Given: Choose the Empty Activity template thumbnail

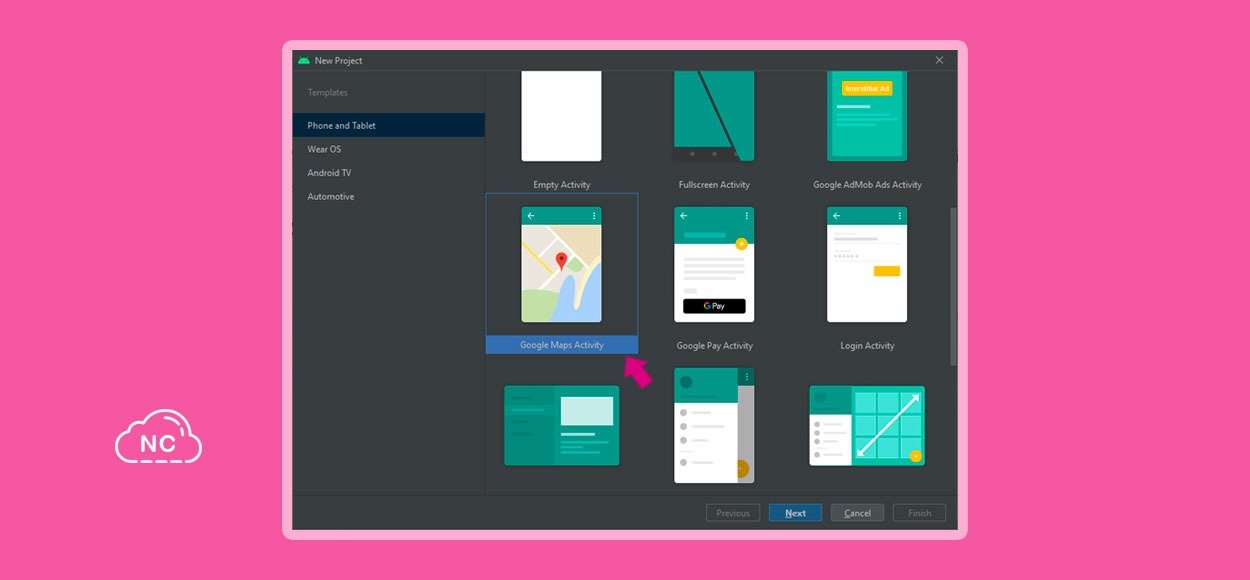Looking at the screenshot, I should 561,115.
